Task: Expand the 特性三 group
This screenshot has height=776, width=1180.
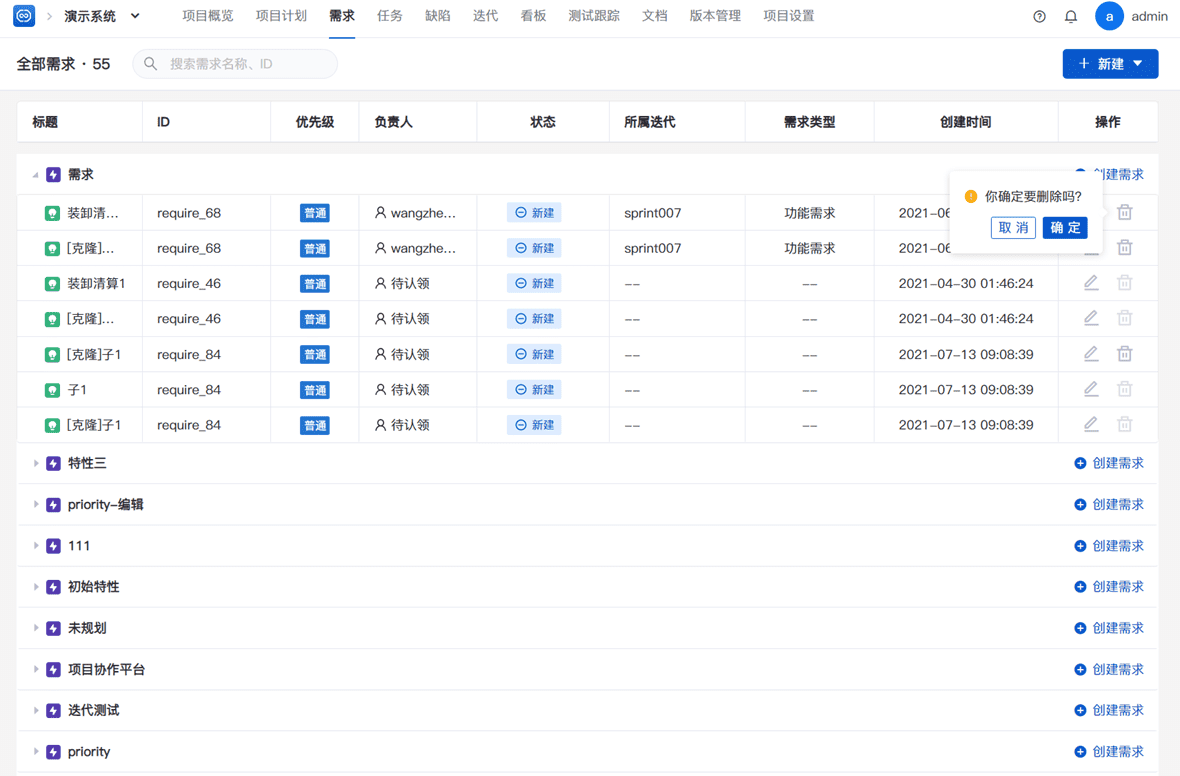Action: click(35, 463)
